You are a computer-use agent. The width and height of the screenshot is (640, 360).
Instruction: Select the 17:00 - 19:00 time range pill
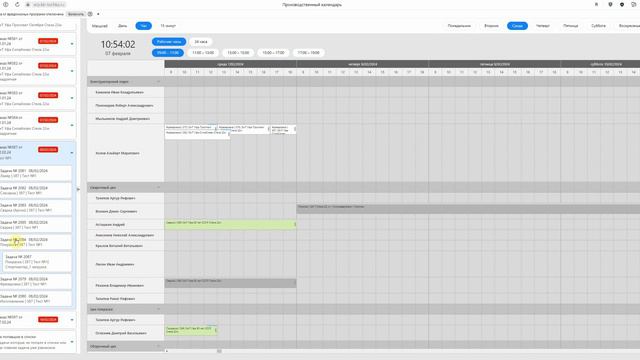tap(308, 53)
